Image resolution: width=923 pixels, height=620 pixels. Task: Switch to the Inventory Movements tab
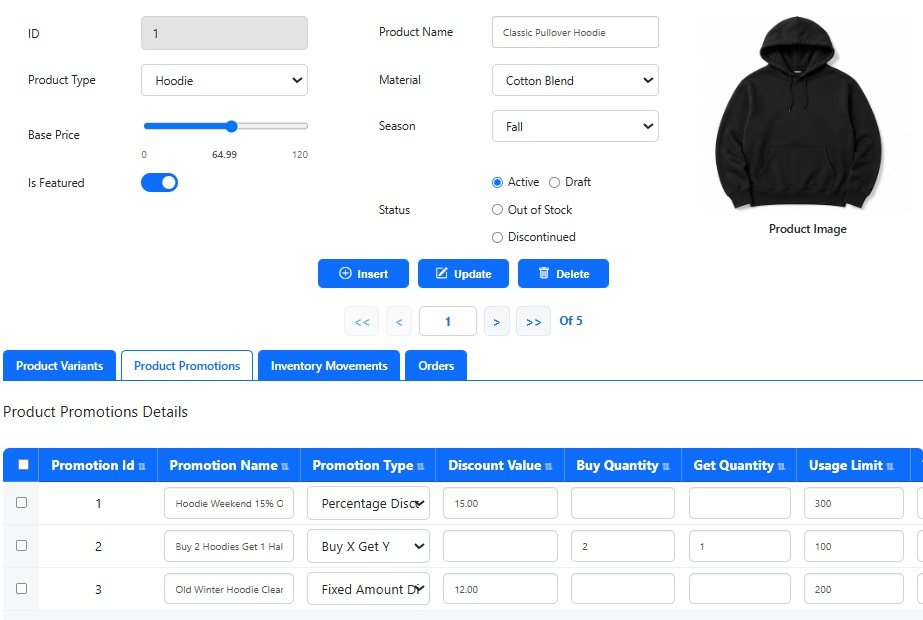pyautogui.click(x=329, y=366)
